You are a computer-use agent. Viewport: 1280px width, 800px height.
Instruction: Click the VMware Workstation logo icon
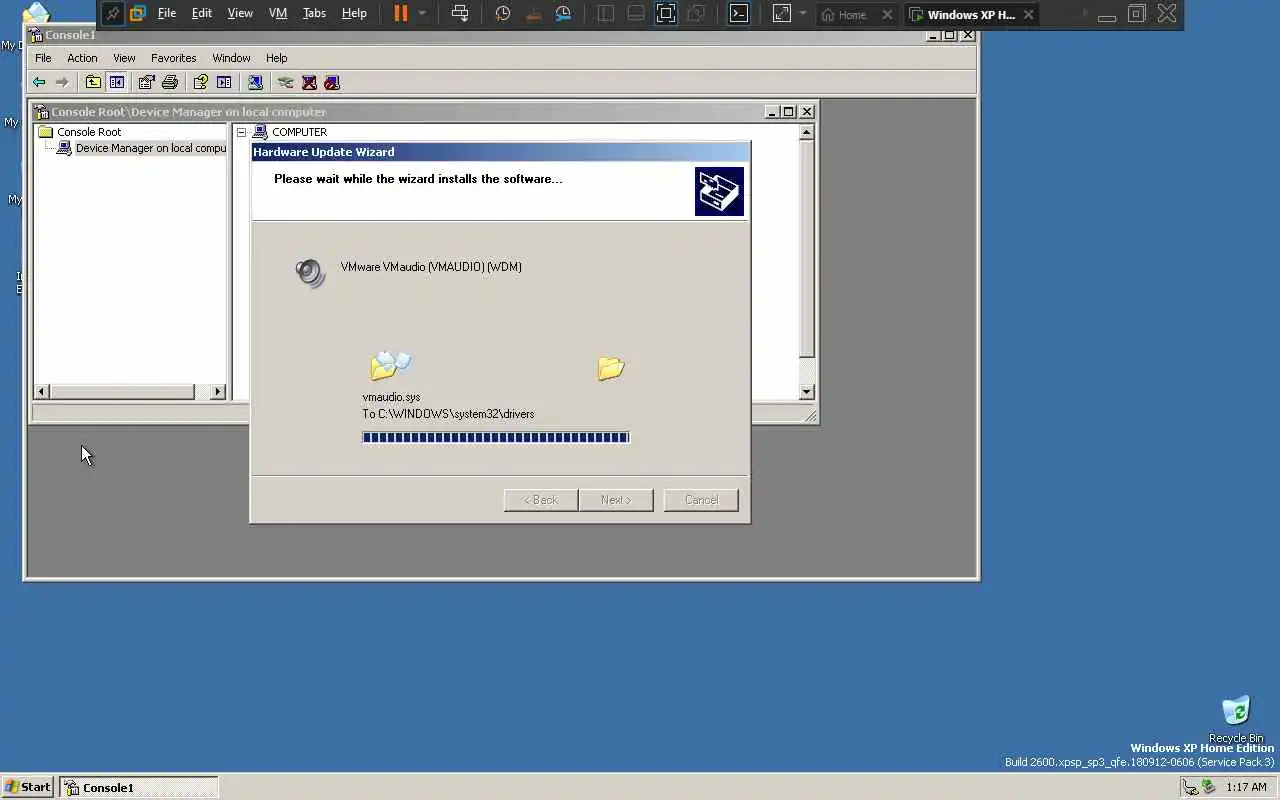coord(138,14)
